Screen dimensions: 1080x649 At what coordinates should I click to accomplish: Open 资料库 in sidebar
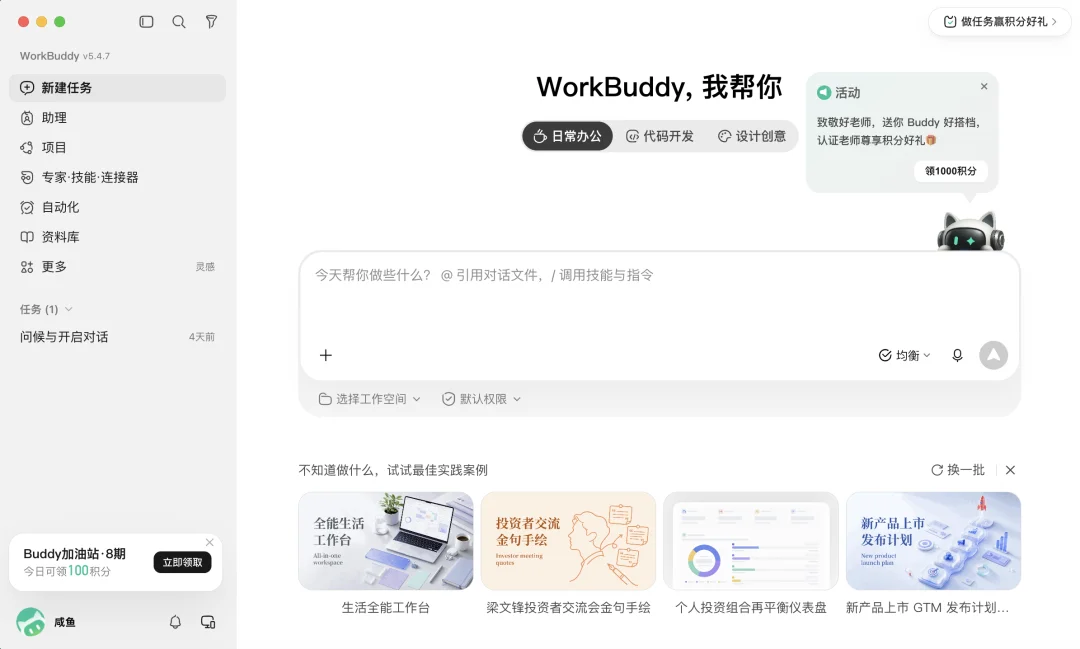click(117, 237)
